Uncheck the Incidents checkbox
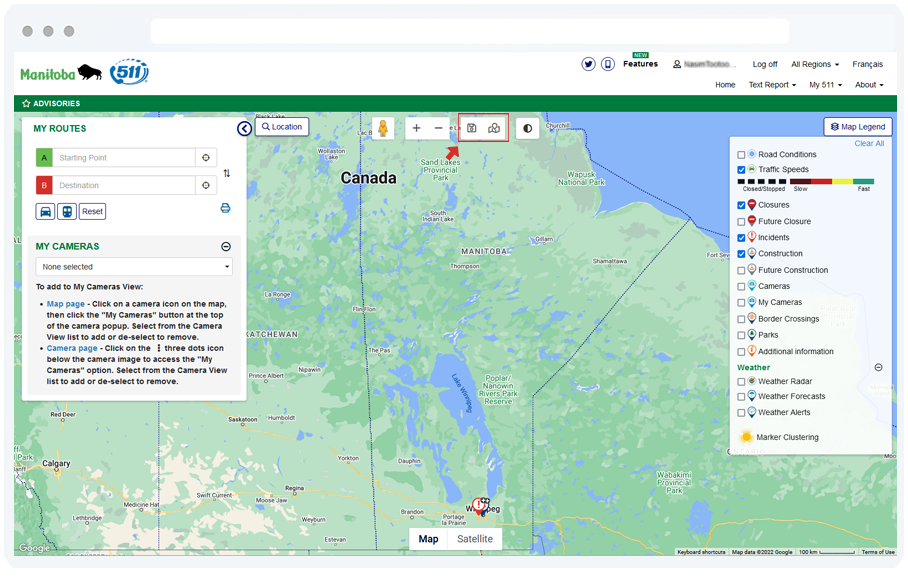This screenshot has width=908, height=581. 741,237
